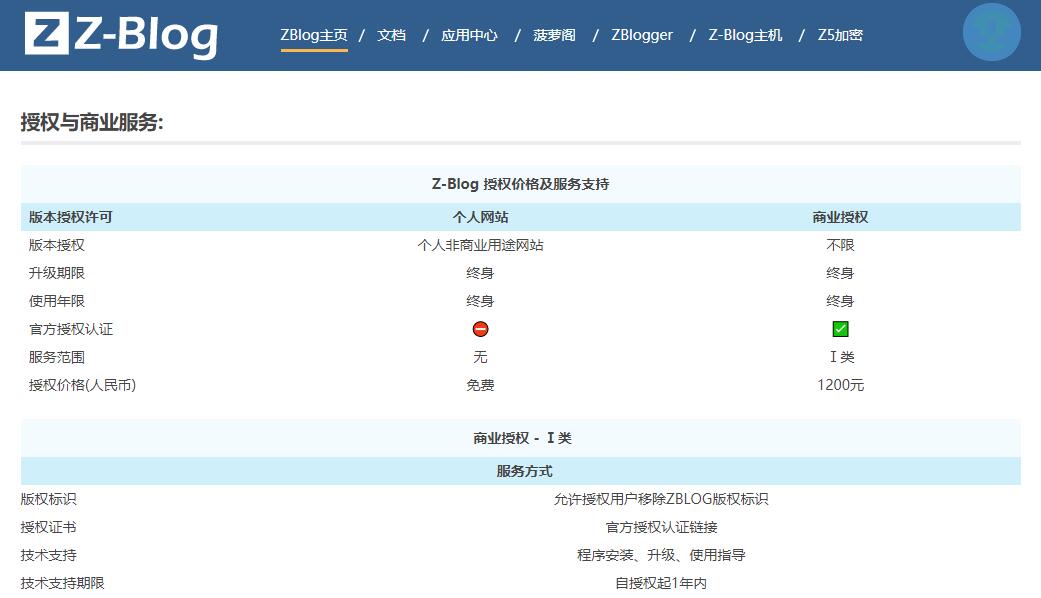Click the Ⅰ类 cell in 服务范围 row
The image size is (1041, 598).
(842, 357)
